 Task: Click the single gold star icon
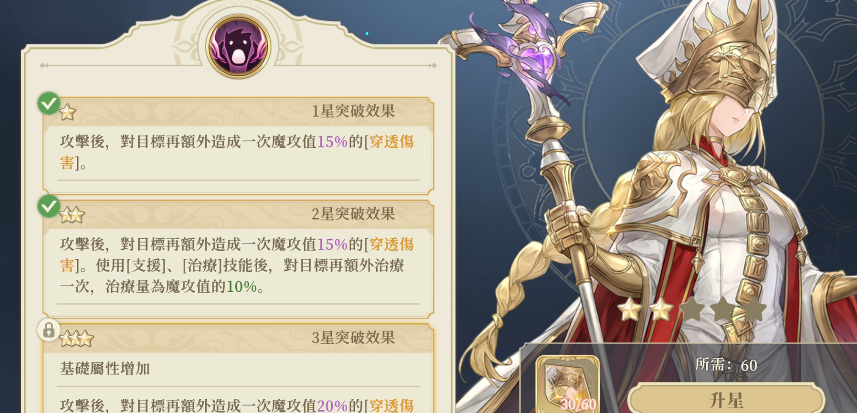tap(68, 112)
